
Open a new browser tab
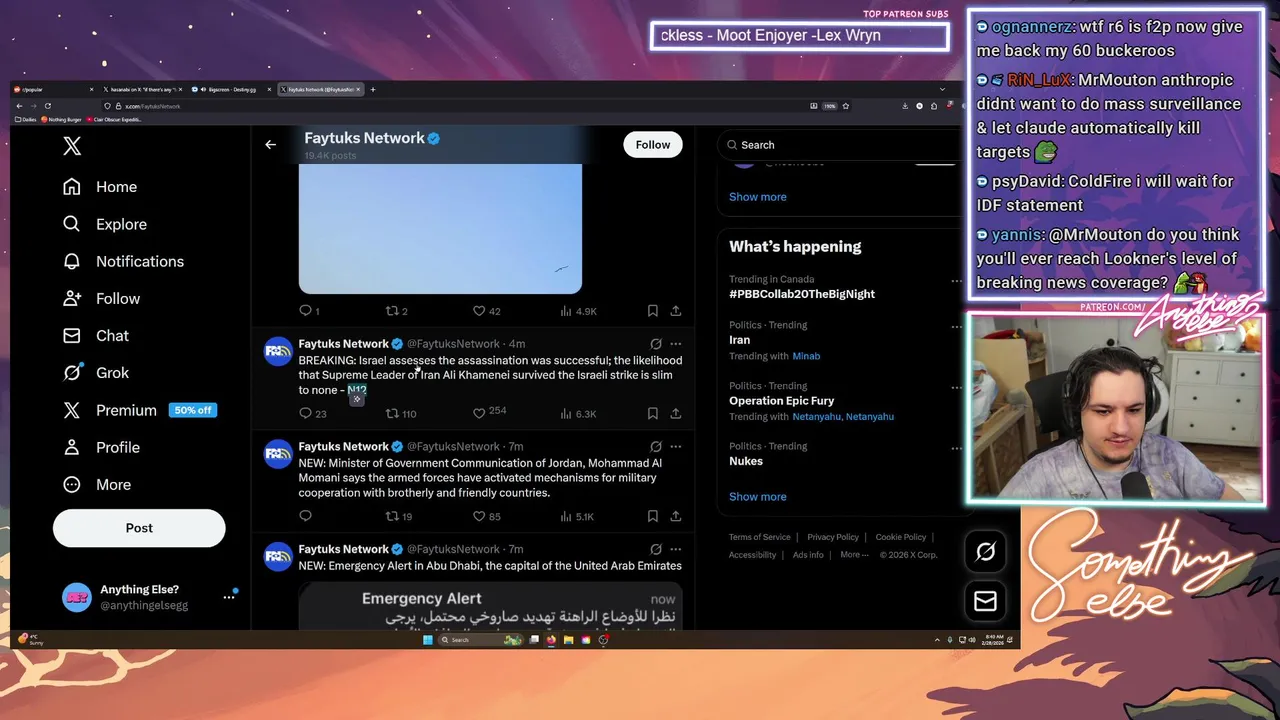pyautogui.click(x=373, y=90)
